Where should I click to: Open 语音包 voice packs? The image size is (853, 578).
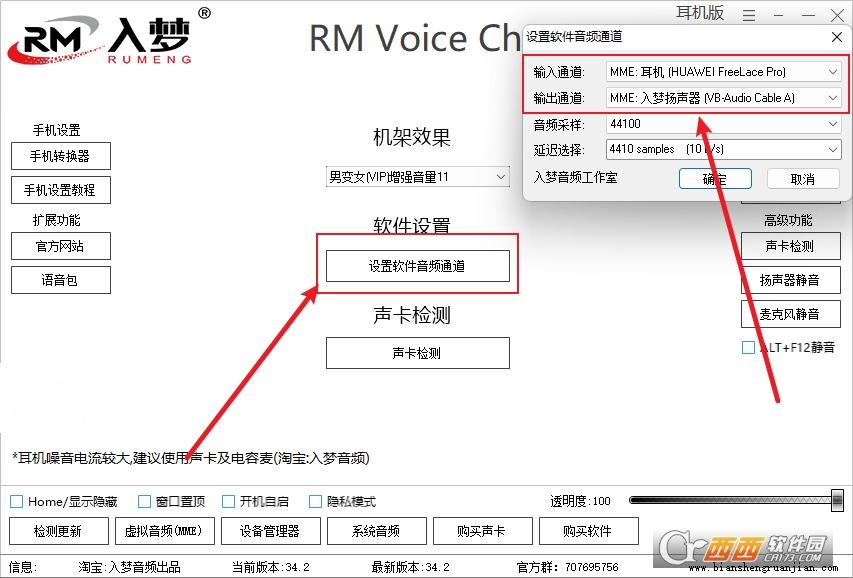61,280
